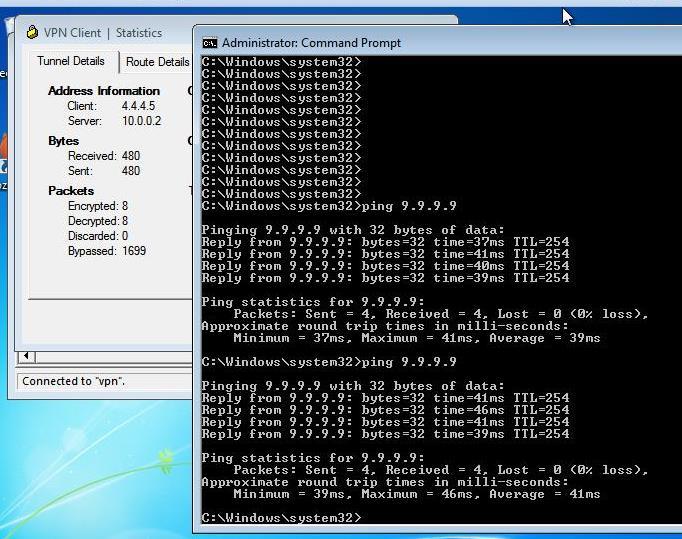
Task: Click the Packets section heading
Action: coord(71,191)
